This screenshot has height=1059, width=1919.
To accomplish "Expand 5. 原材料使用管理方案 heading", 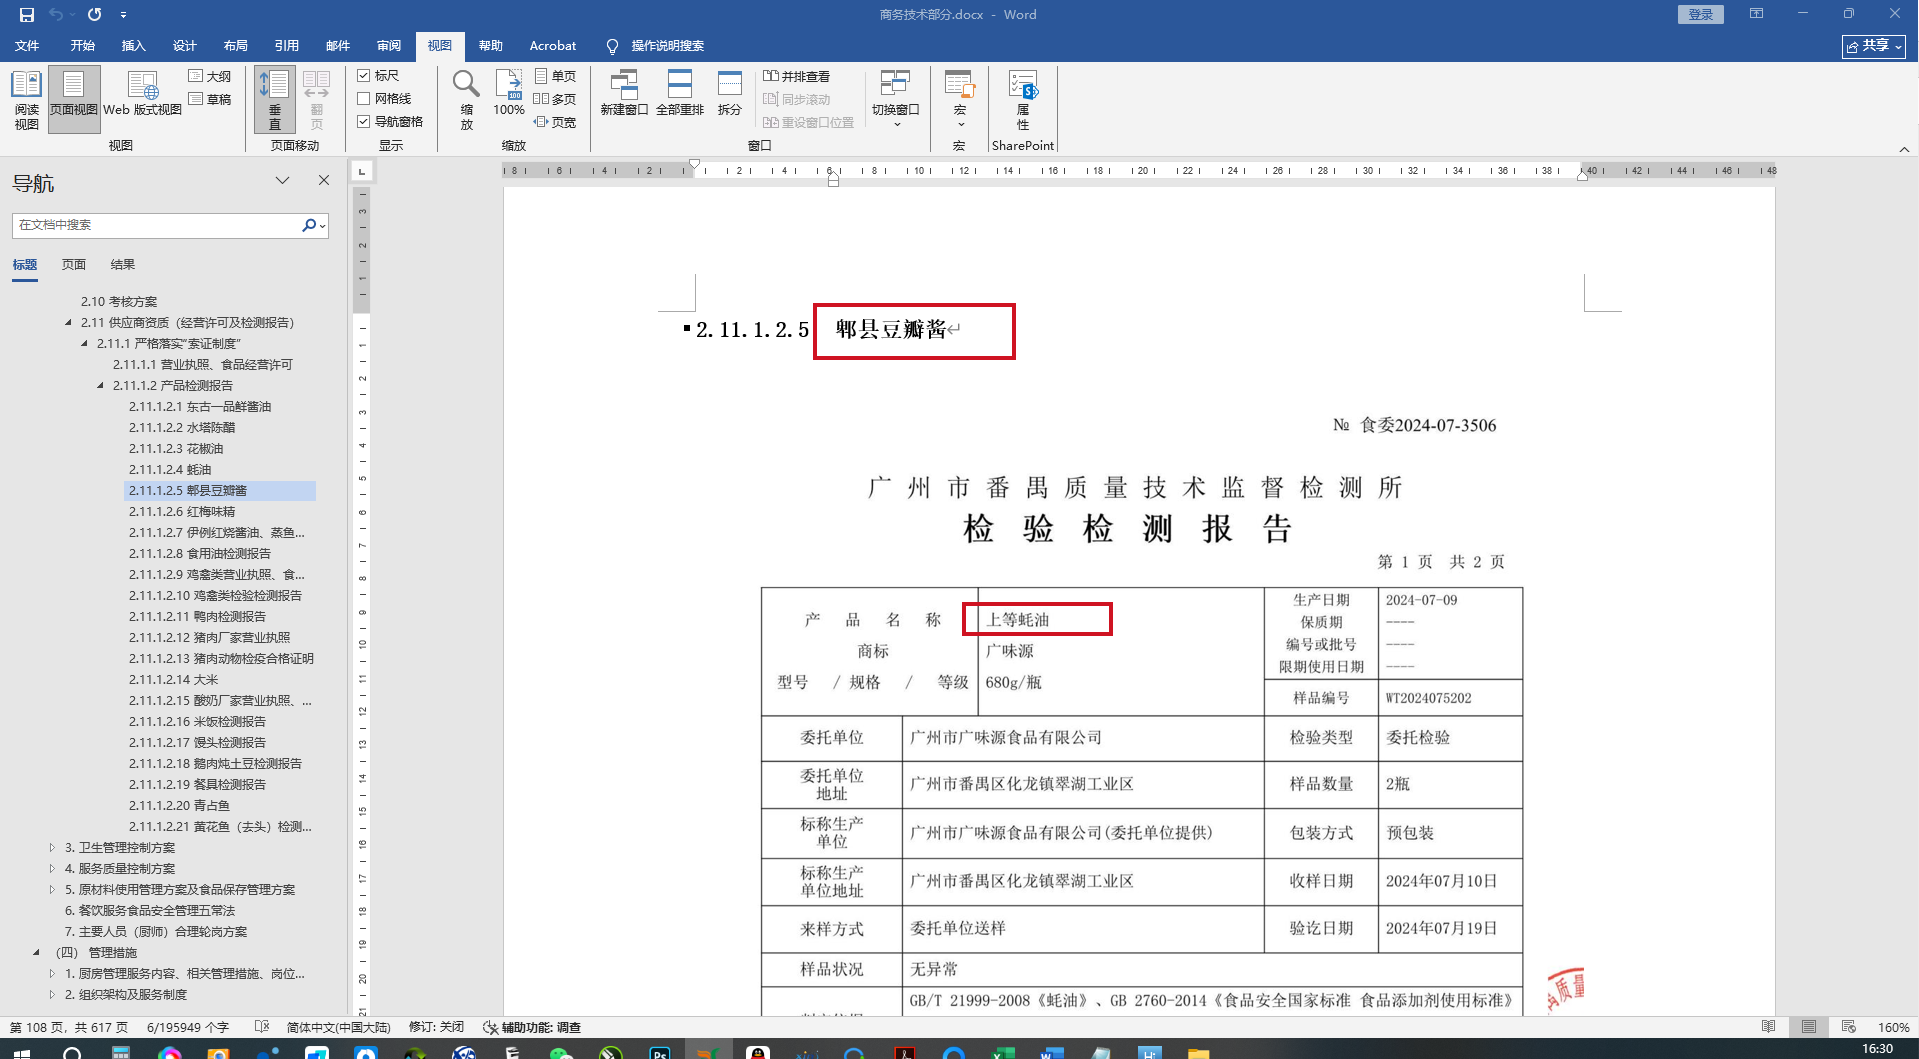I will 53,890.
